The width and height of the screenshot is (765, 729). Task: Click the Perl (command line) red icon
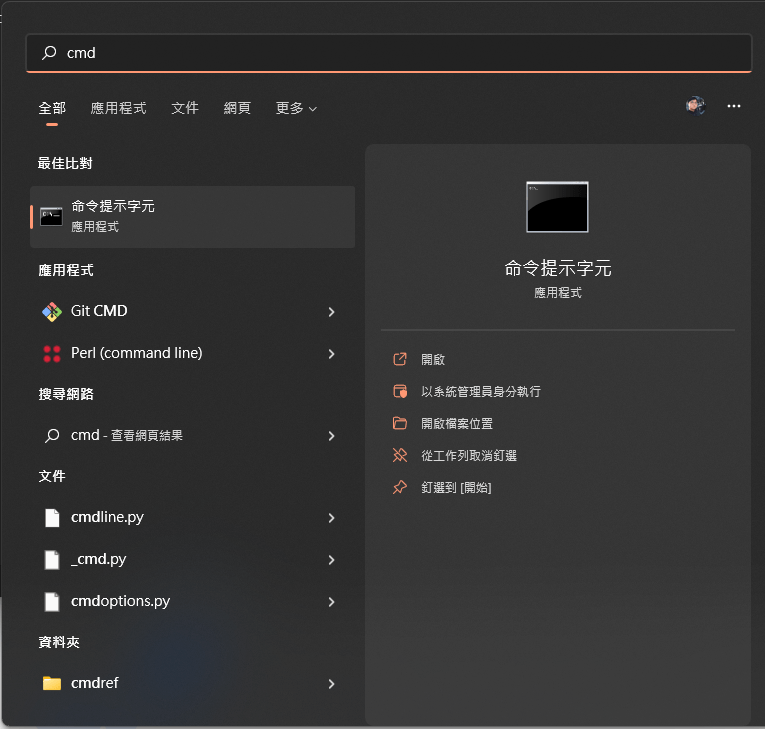[52, 354]
